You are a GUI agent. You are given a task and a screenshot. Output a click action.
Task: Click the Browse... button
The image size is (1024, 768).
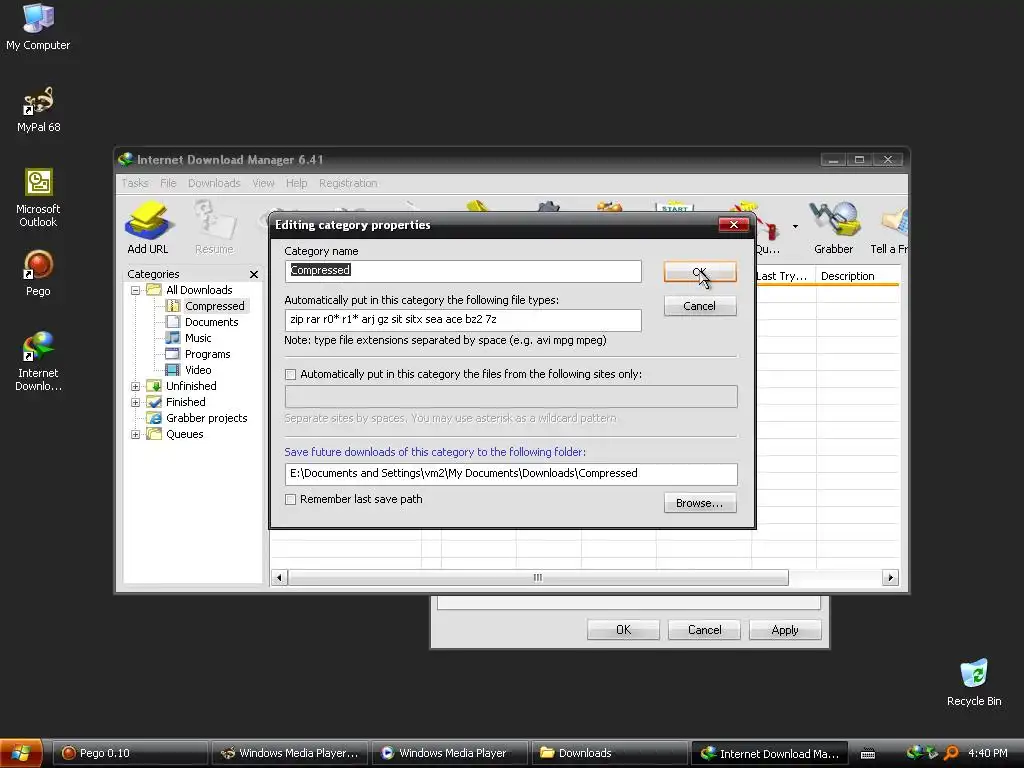(700, 503)
